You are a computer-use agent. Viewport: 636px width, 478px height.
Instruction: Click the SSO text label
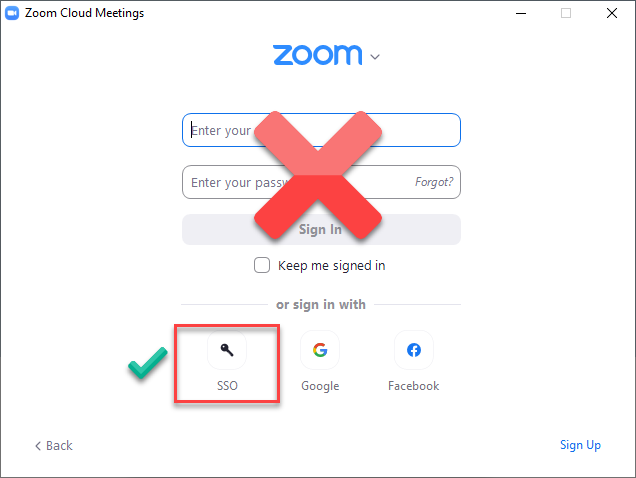(x=227, y=385)
